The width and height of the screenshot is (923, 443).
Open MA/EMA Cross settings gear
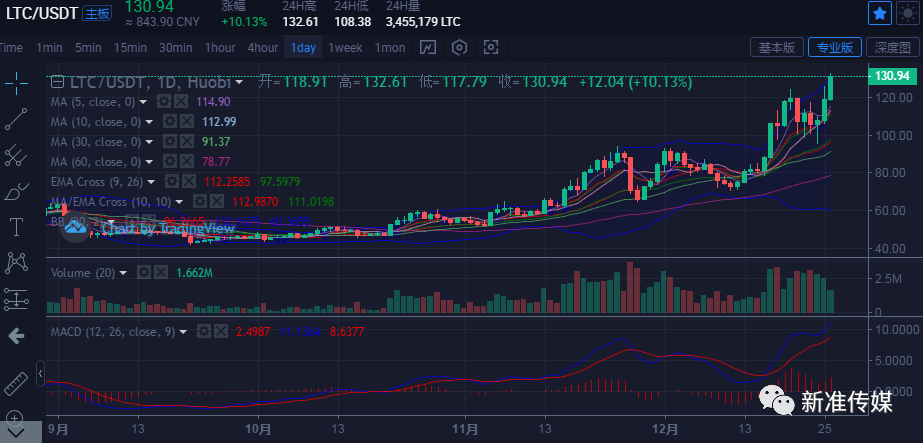pos(200,202)
